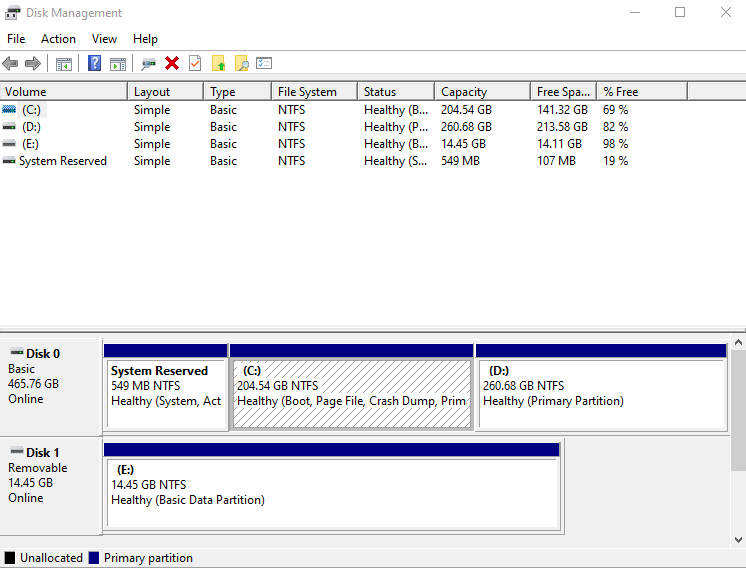This screenshot has height=568, width=746.
Task: Minimize the Disk Management window
Action: click(635, 12)
